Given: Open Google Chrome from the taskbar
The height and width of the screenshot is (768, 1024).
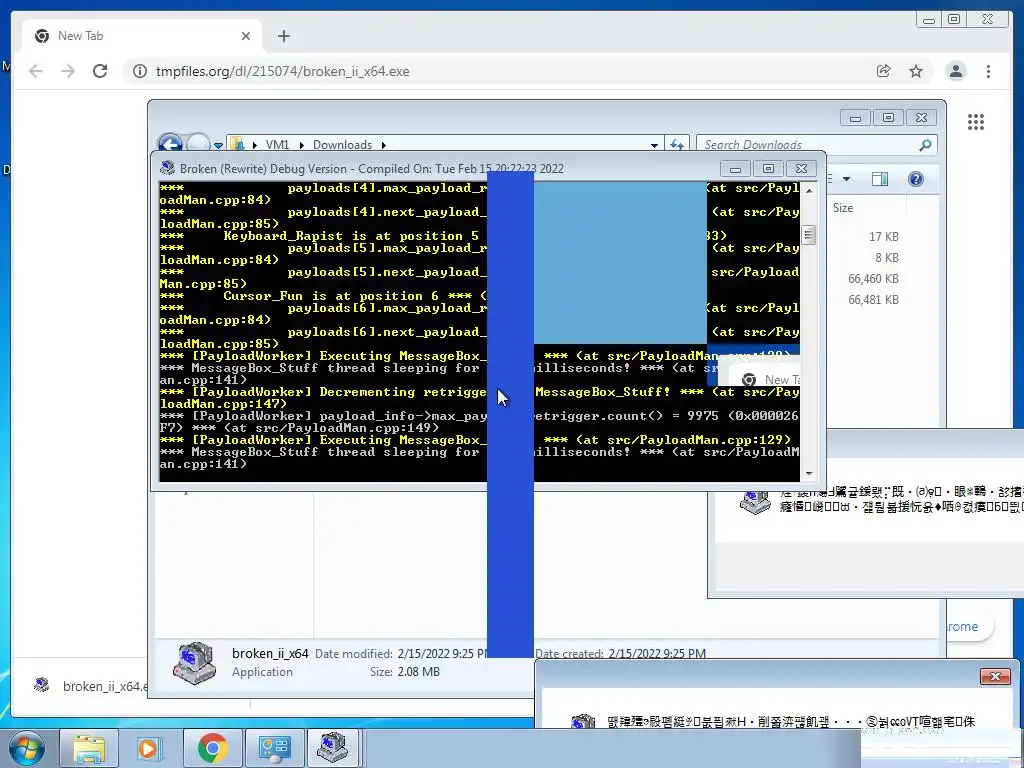Looking at the screenshot, I should tap(212, 748).
